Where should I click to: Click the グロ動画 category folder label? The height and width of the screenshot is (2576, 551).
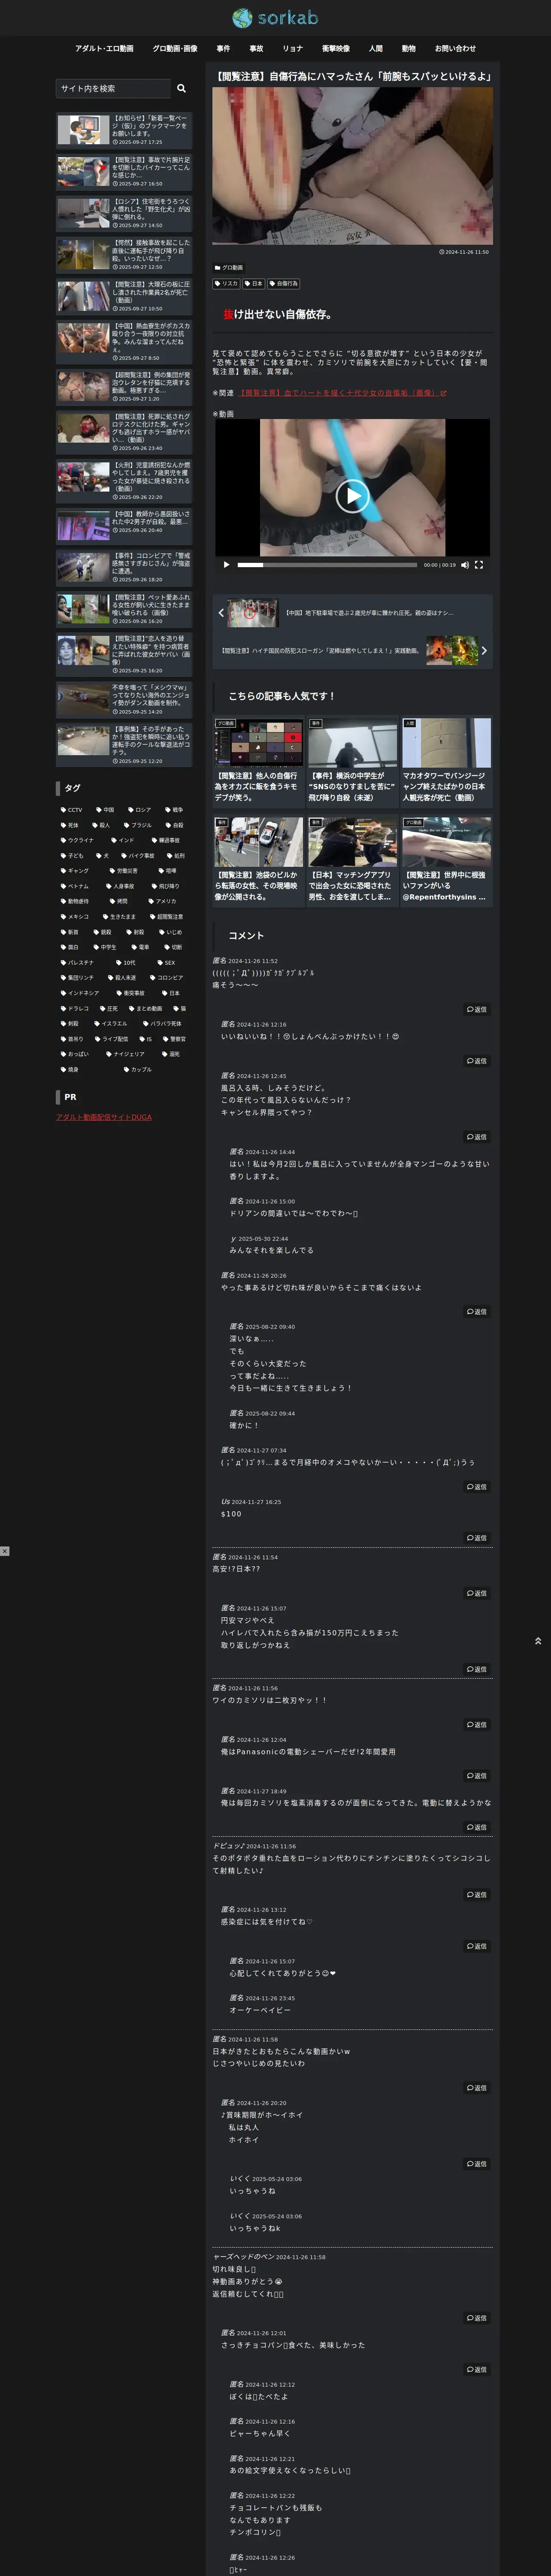coord(229,268)
